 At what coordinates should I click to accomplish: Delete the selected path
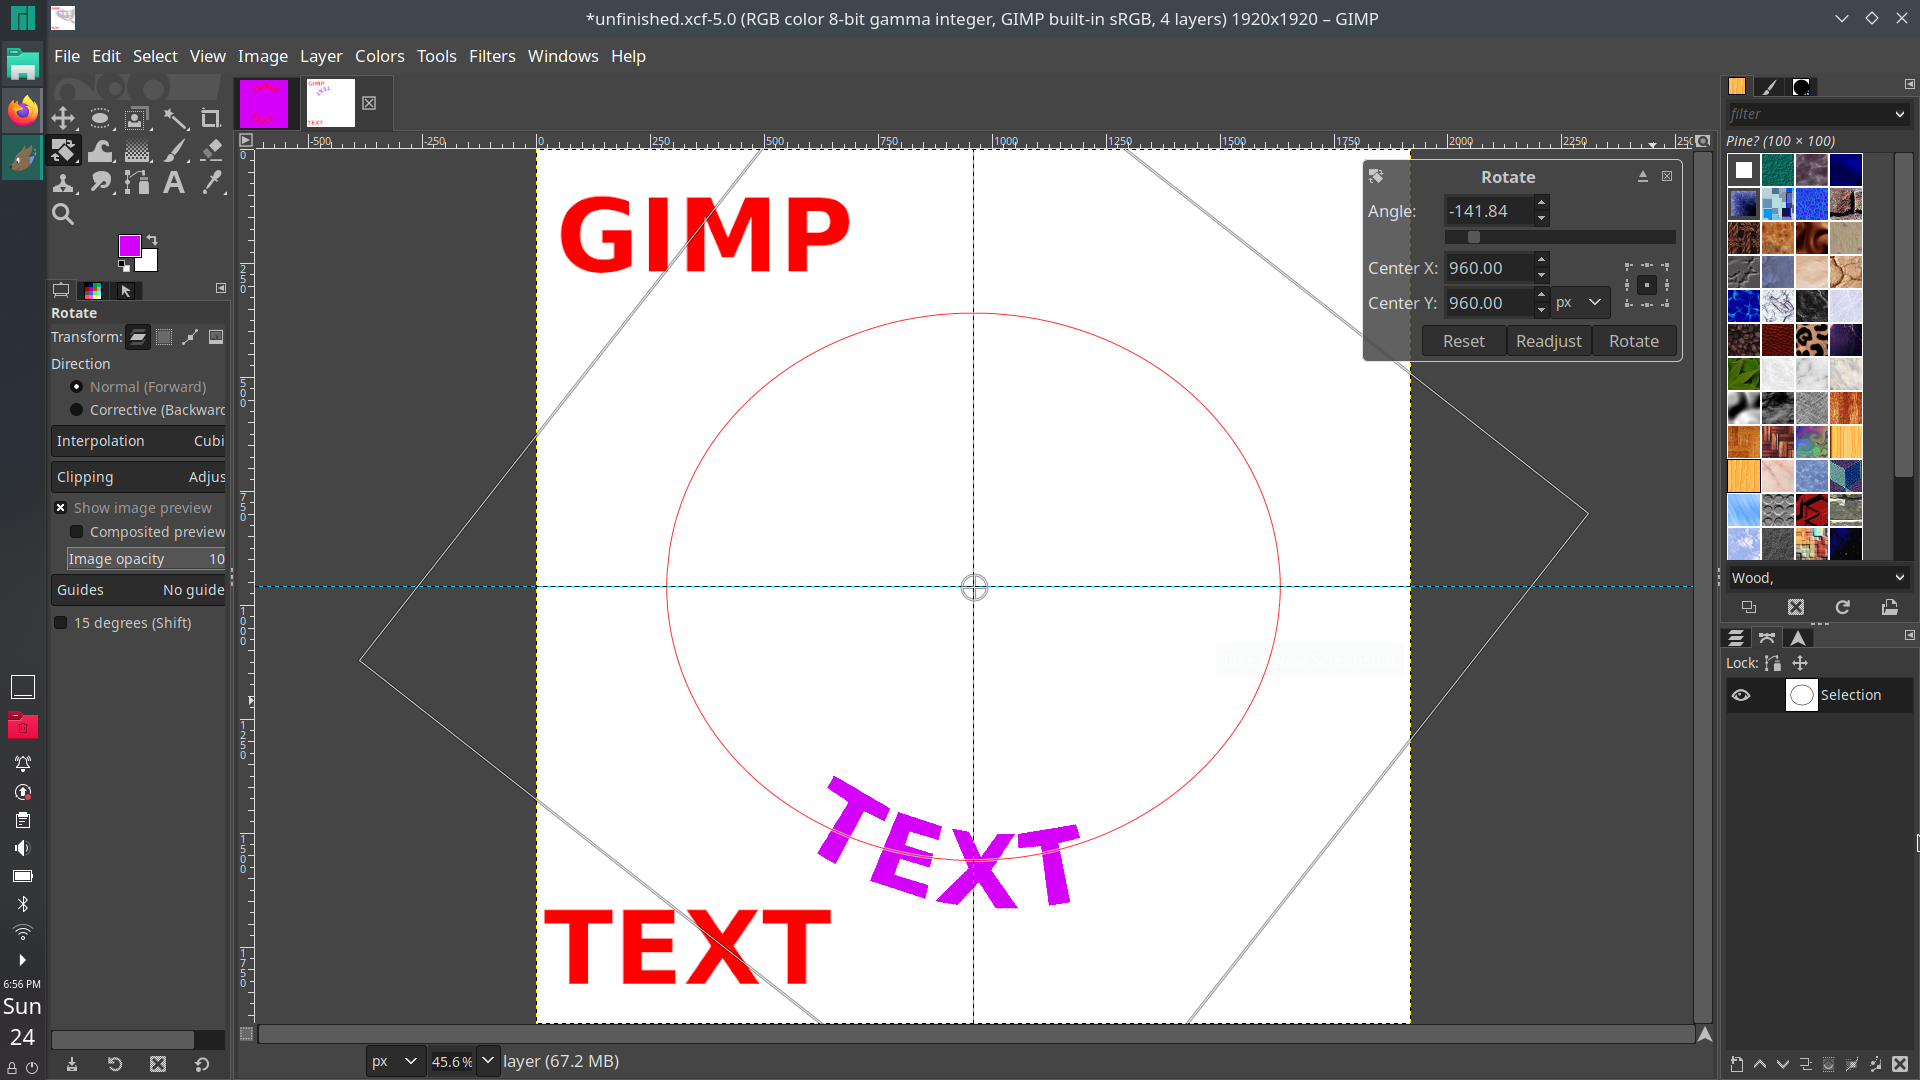(1900, 1065)
